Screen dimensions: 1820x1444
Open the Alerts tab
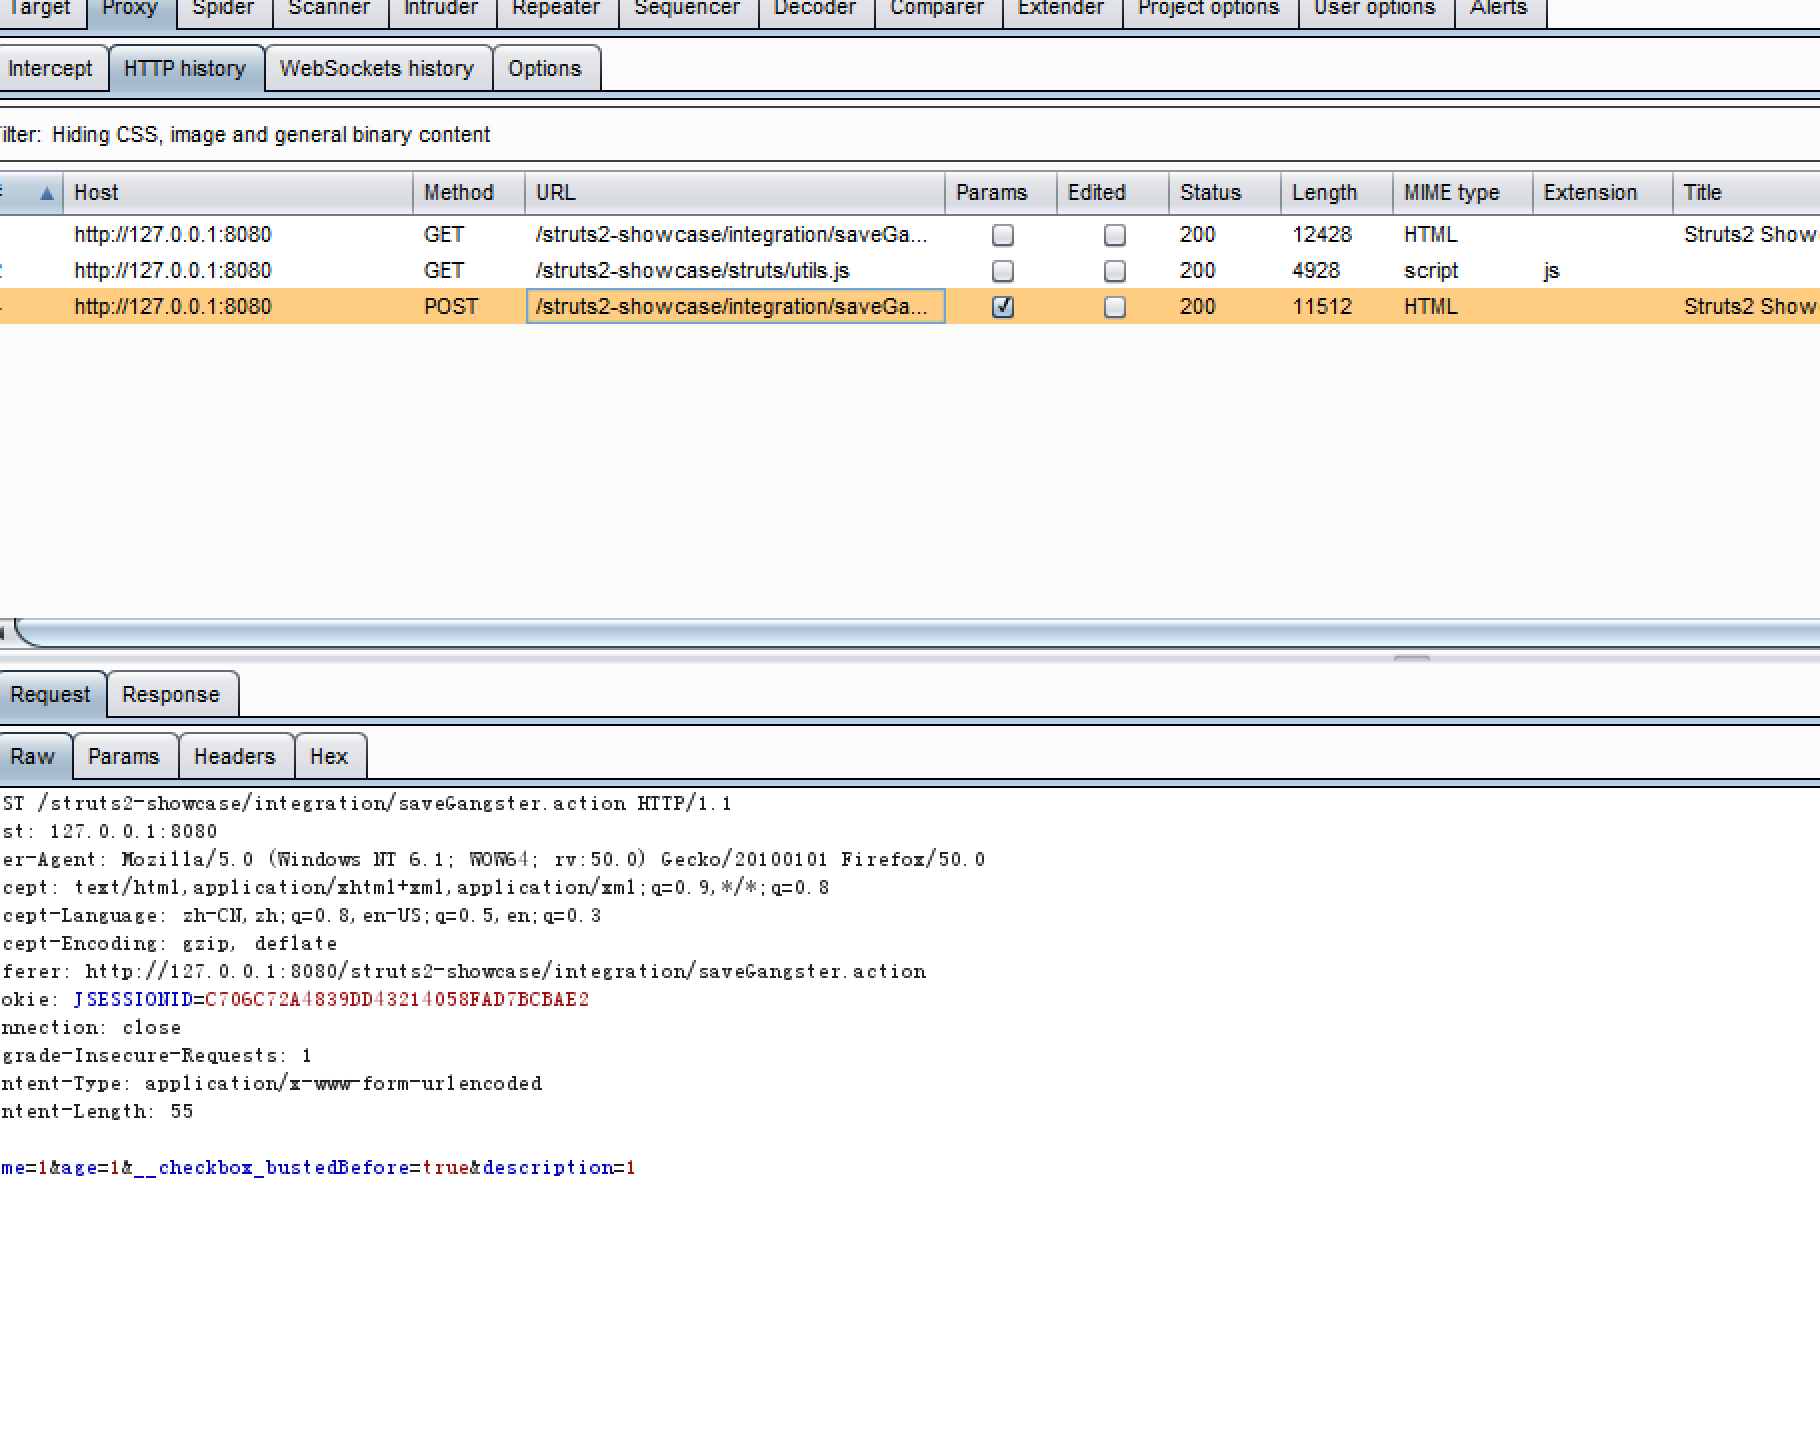pyautogui.click(x=1499, y=10)
